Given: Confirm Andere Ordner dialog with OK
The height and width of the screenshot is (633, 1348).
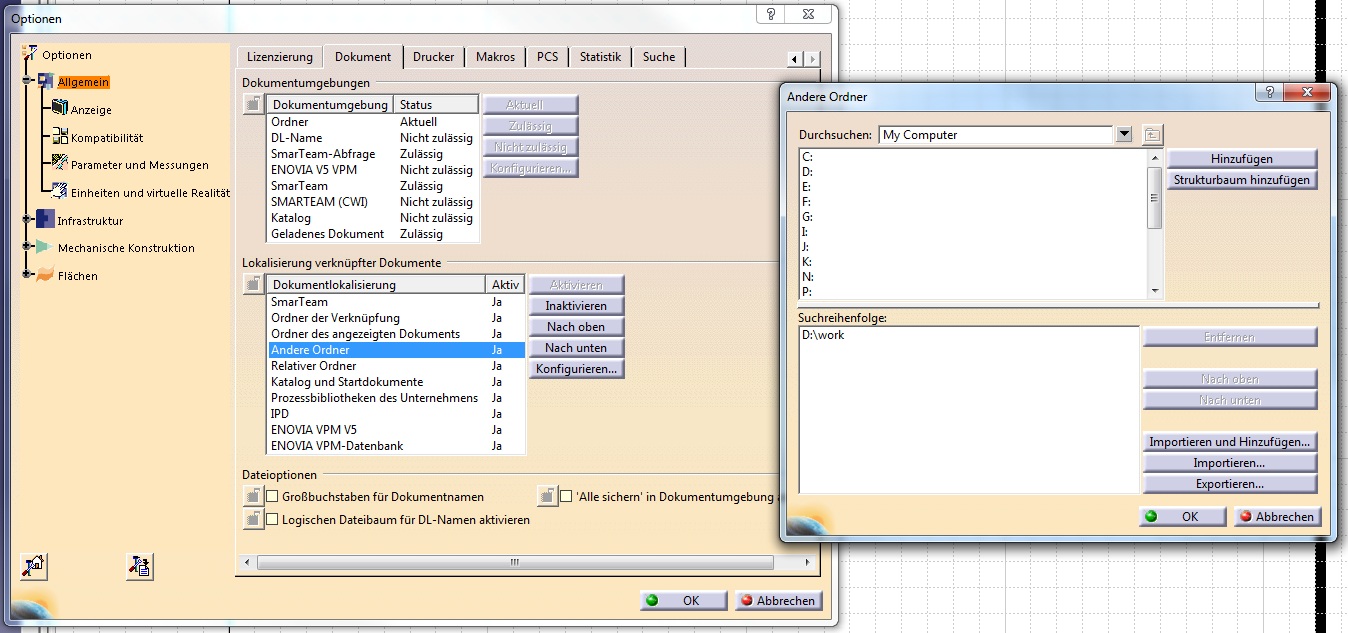Looking at the screenshot, I should pyautogui.click(x=1182, y=517).
